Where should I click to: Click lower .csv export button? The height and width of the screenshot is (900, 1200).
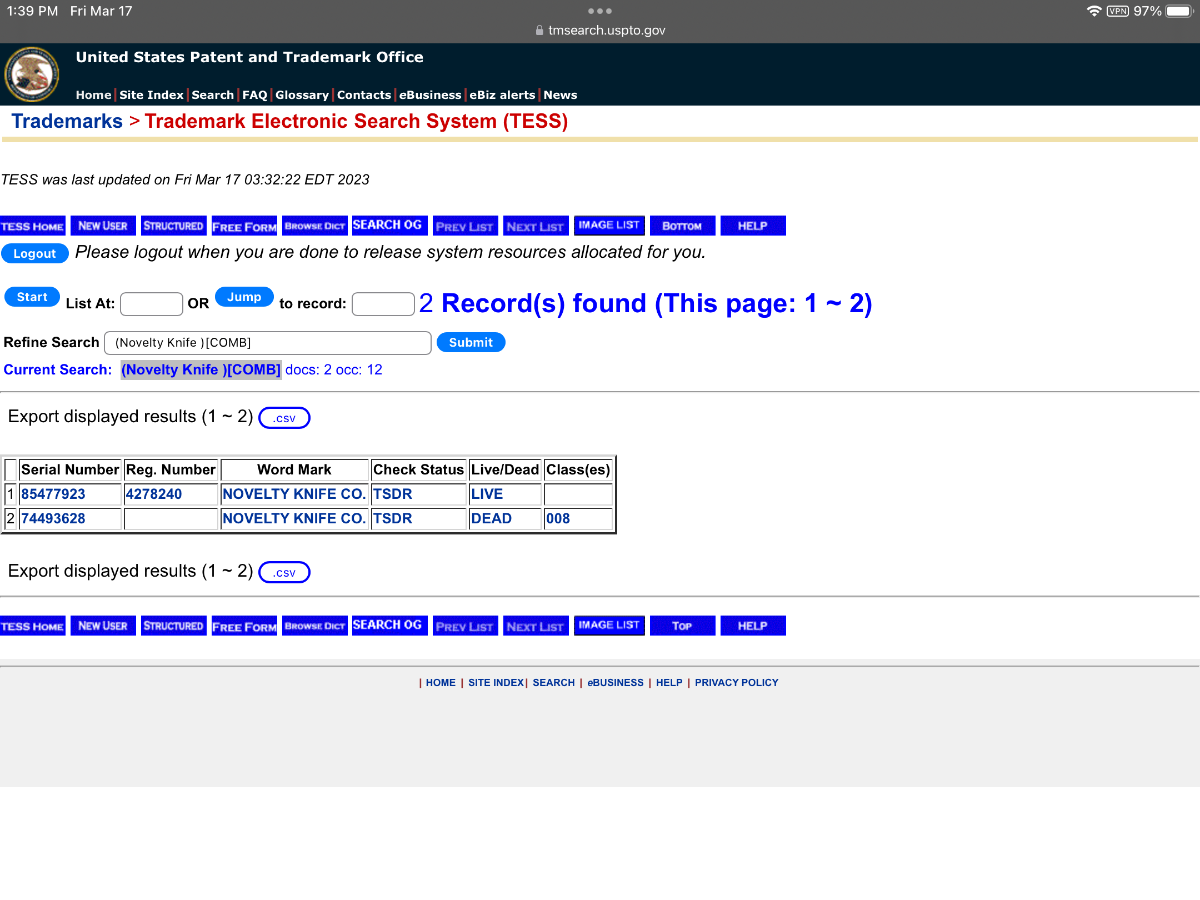tap(285, 572)
